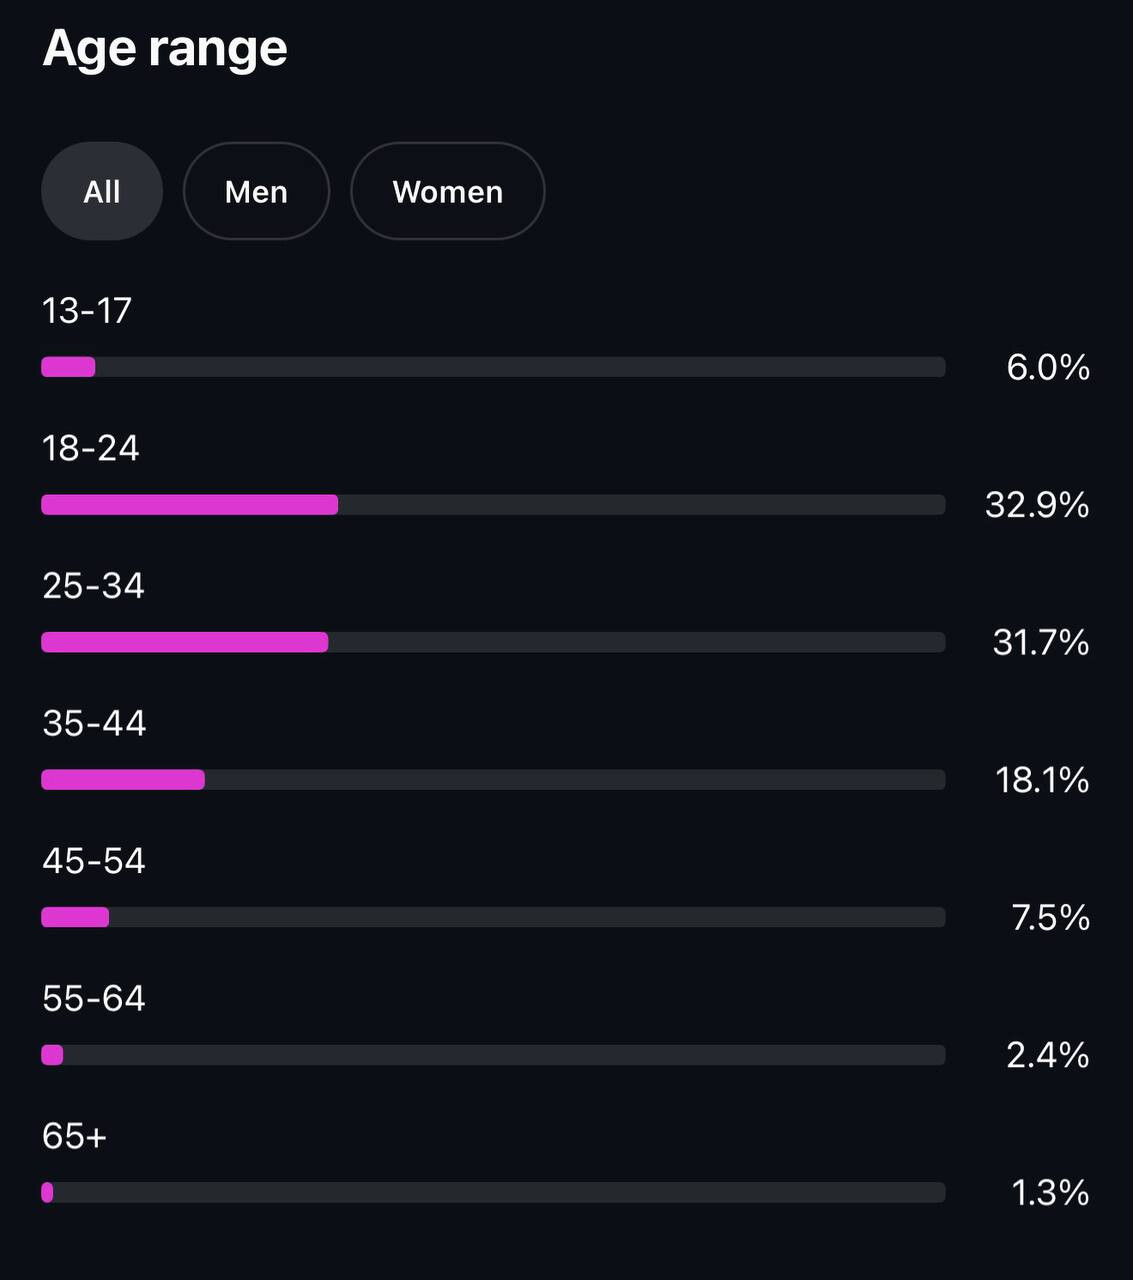Click the 13-17 age group bar
The image size is (1133, 1280).
tap(493, 367)
